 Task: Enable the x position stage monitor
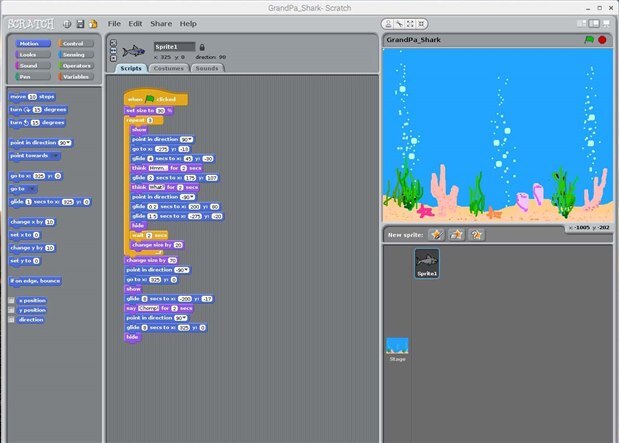point(11,300)
